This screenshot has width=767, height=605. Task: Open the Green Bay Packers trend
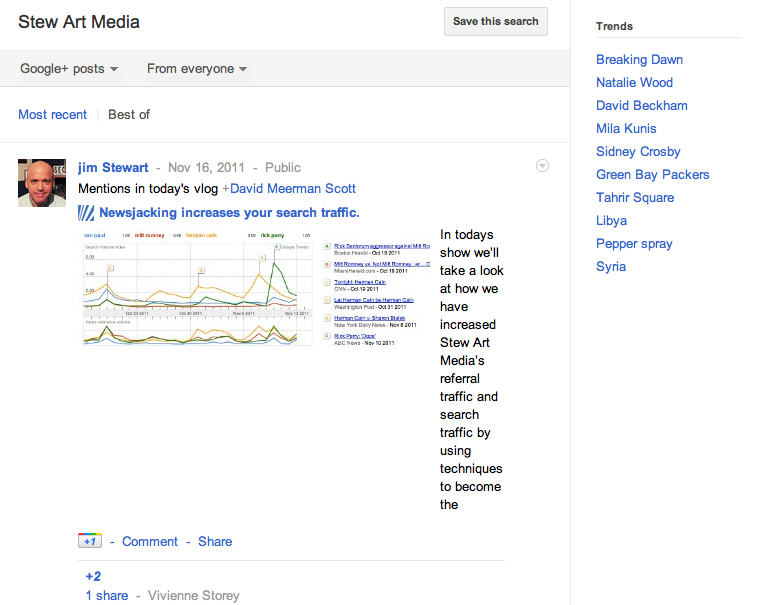click(x=653, y=175)
